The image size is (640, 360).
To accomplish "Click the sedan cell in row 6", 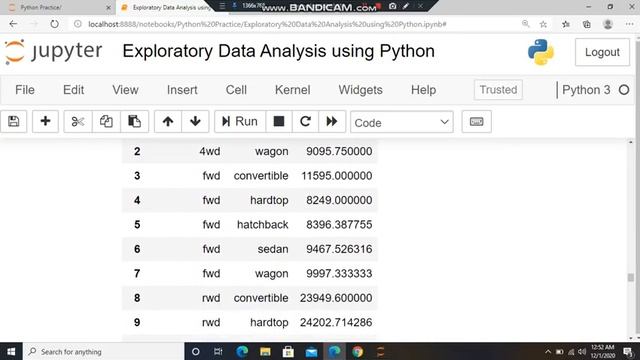I will coord(273,249).
